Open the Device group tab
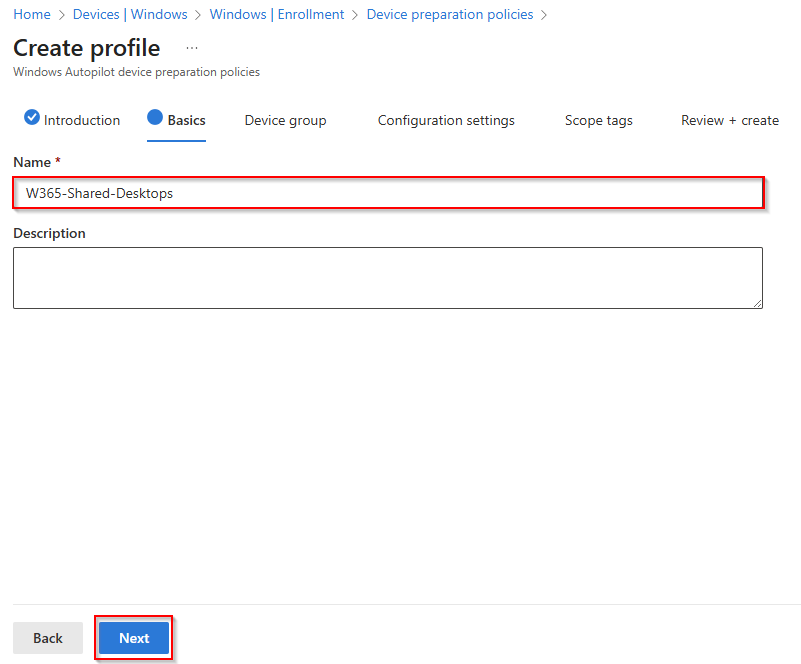 [x=285, y=120]
